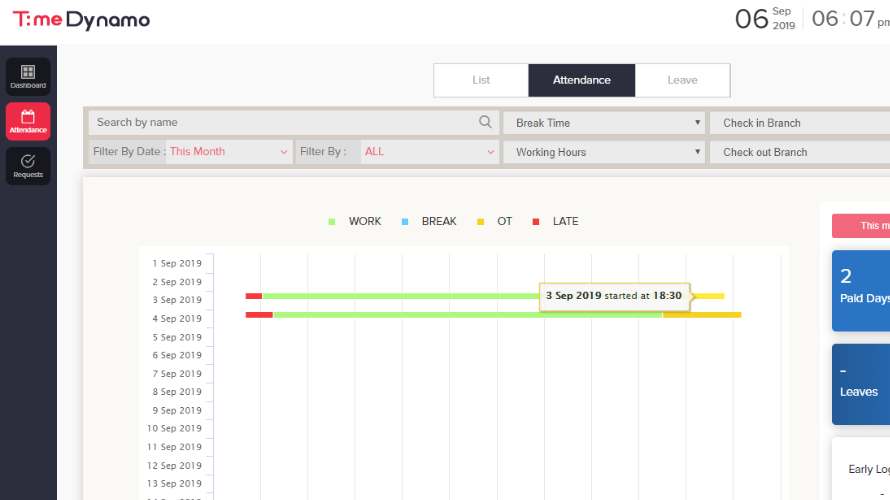The width and height of the screenshot is (890, 500).
Task: Click the Check out Branch filter
Action: pyautogui.click(x=800, y=152)
